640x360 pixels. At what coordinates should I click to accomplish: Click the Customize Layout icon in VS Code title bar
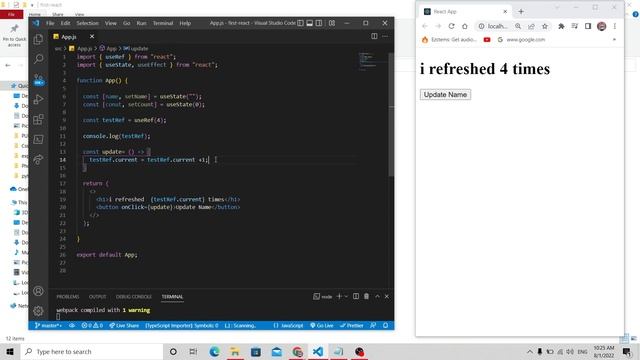point(332,23)
